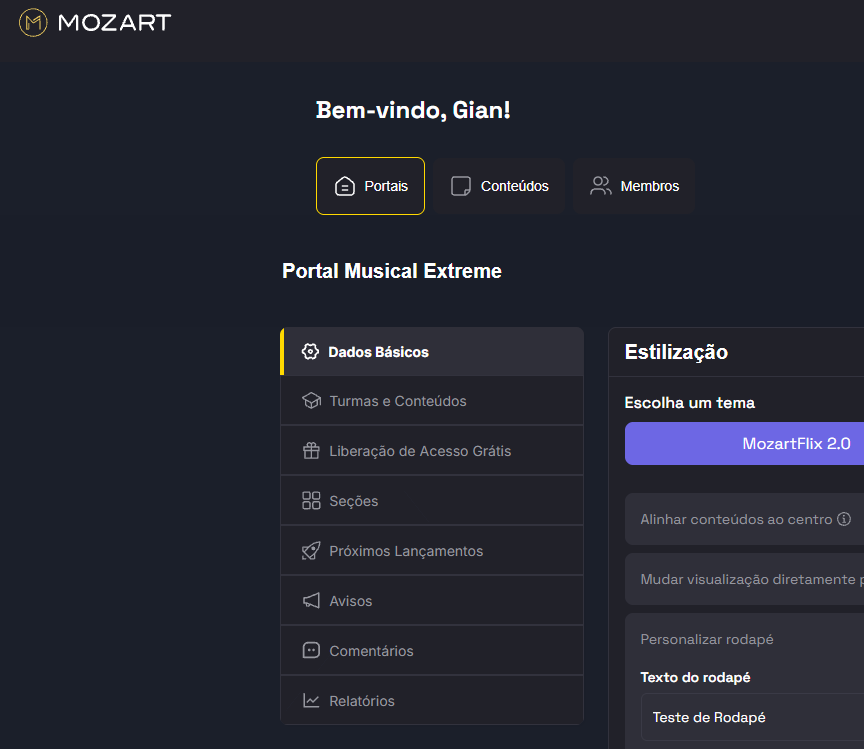
Task: Go to Liberação de Acesso Grátis section
Action: pos(420,451)
